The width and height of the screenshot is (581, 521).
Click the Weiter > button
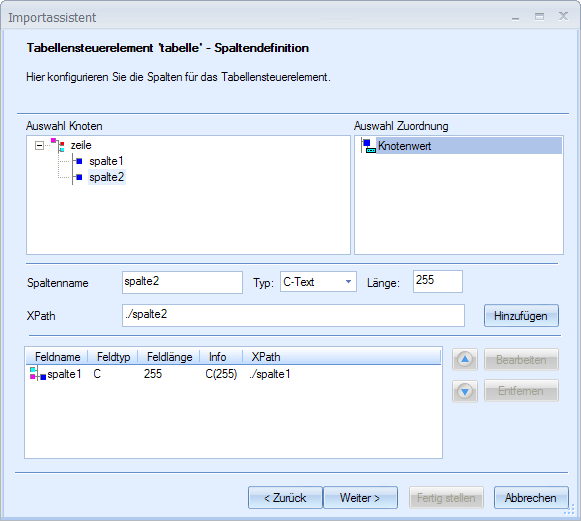tap(360, 498)
